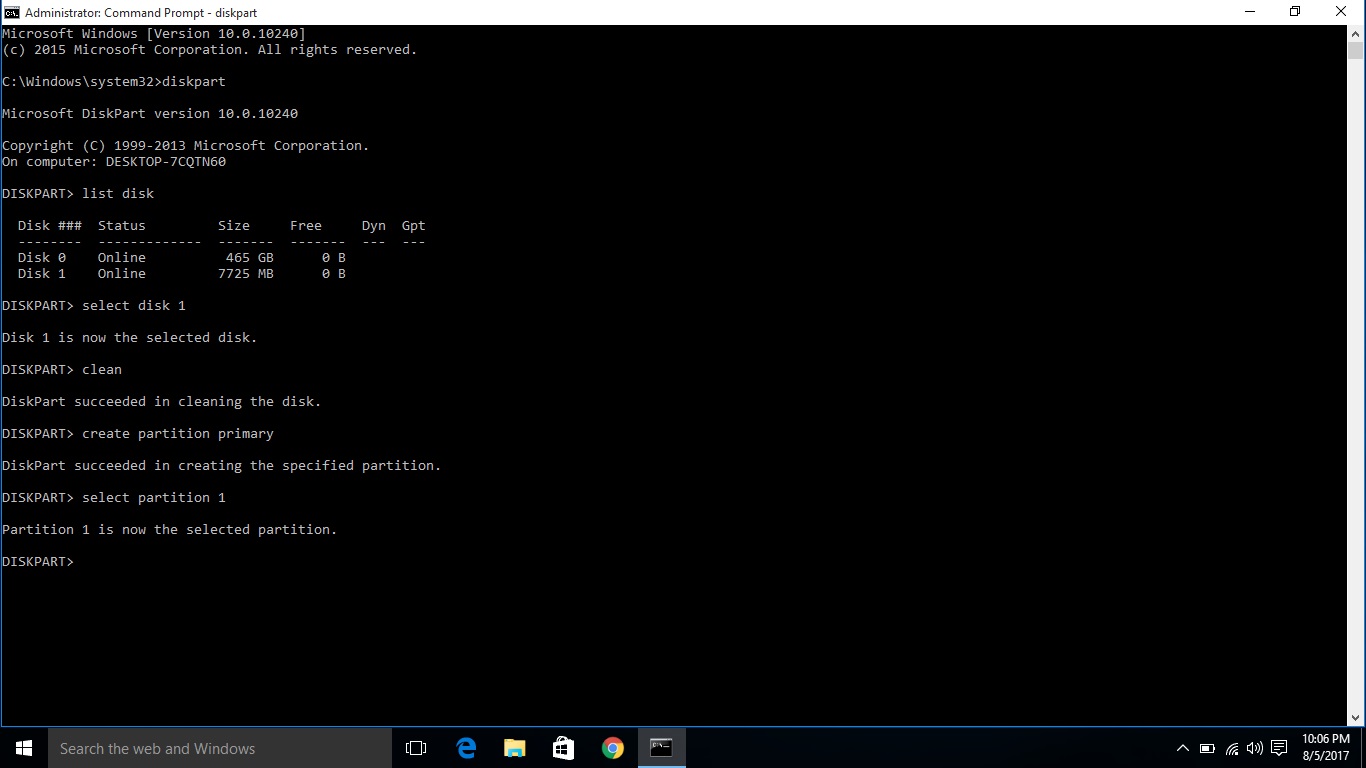
Task: Click the '465 GB' size value
Action: coord(250,257)
